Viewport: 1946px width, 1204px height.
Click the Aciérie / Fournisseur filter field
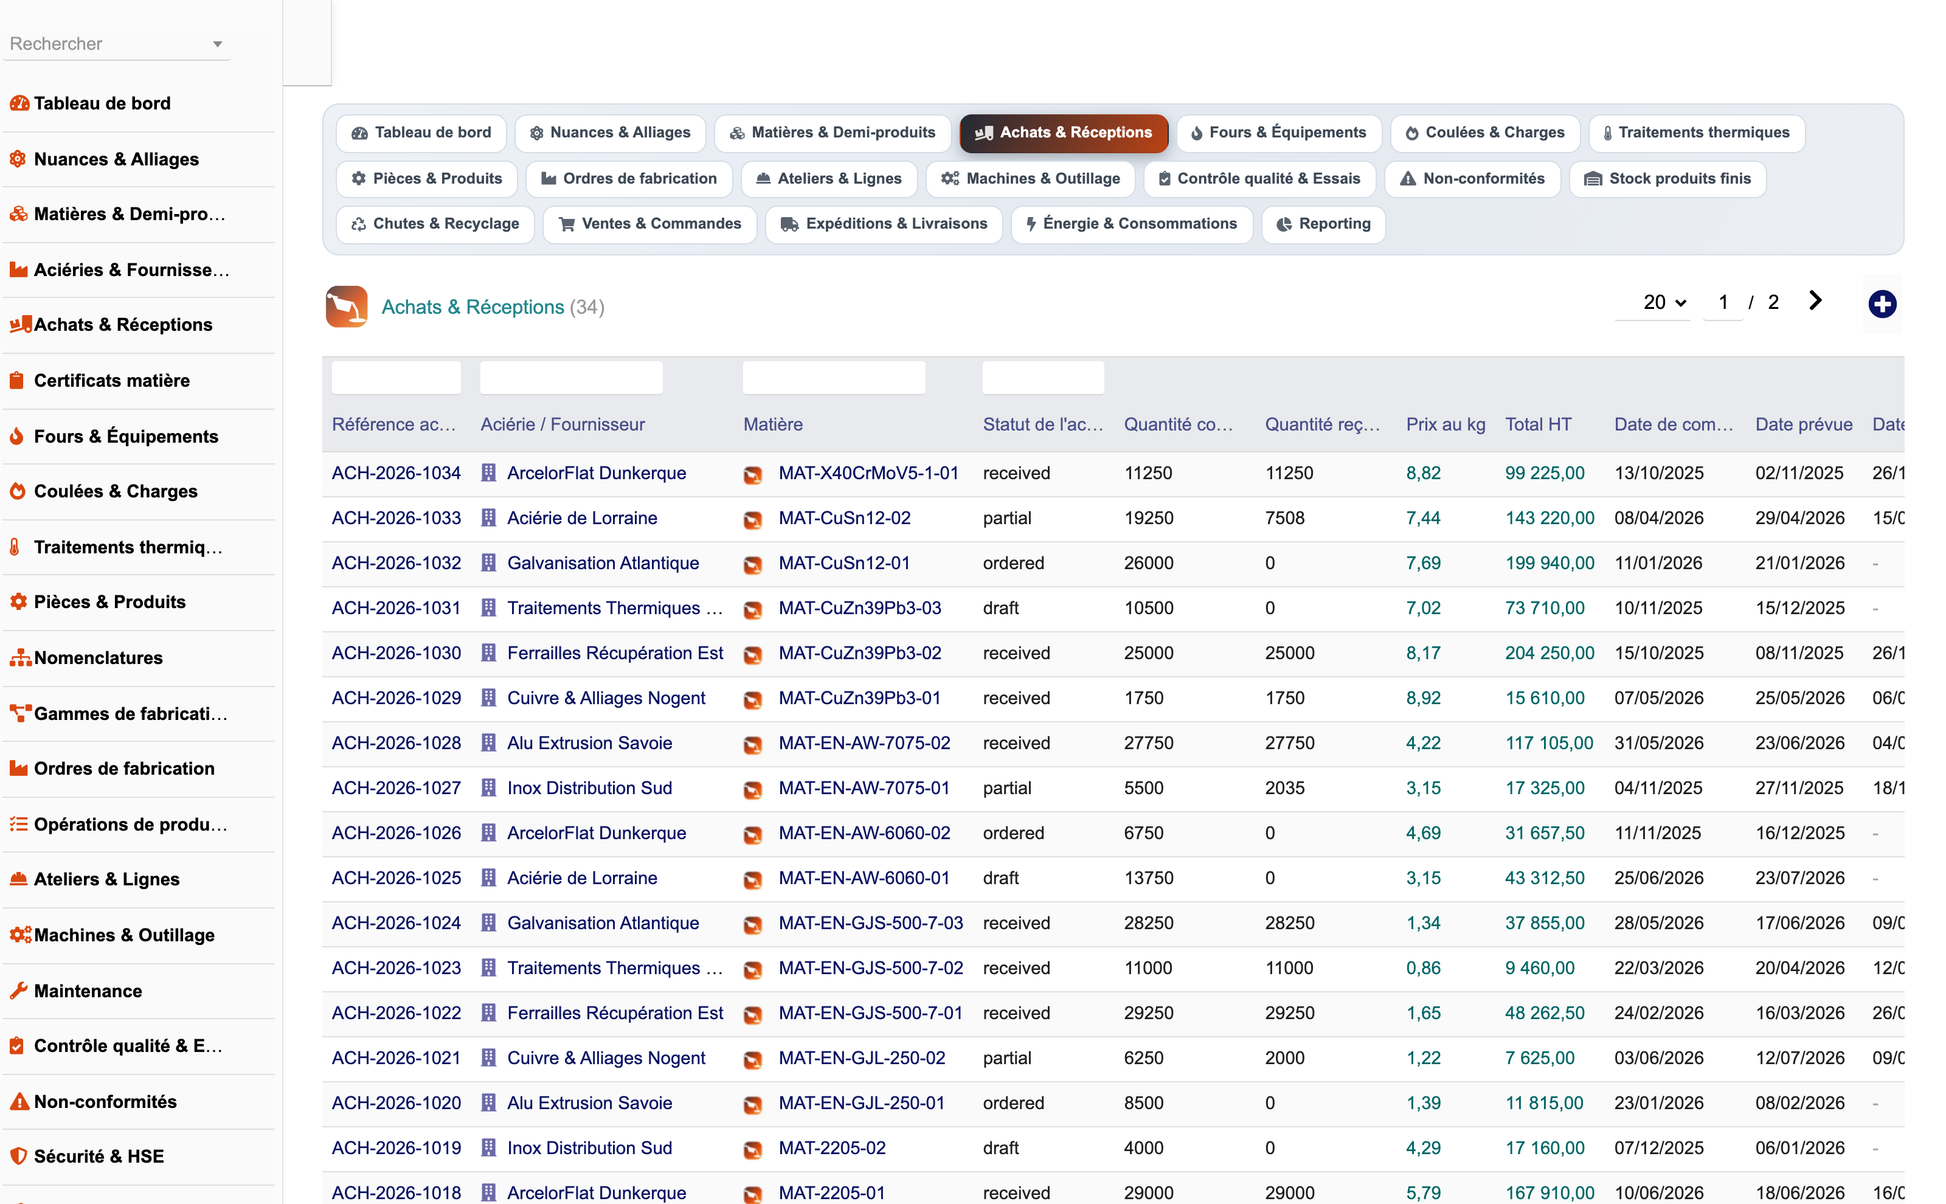click(x=571, y=378)
